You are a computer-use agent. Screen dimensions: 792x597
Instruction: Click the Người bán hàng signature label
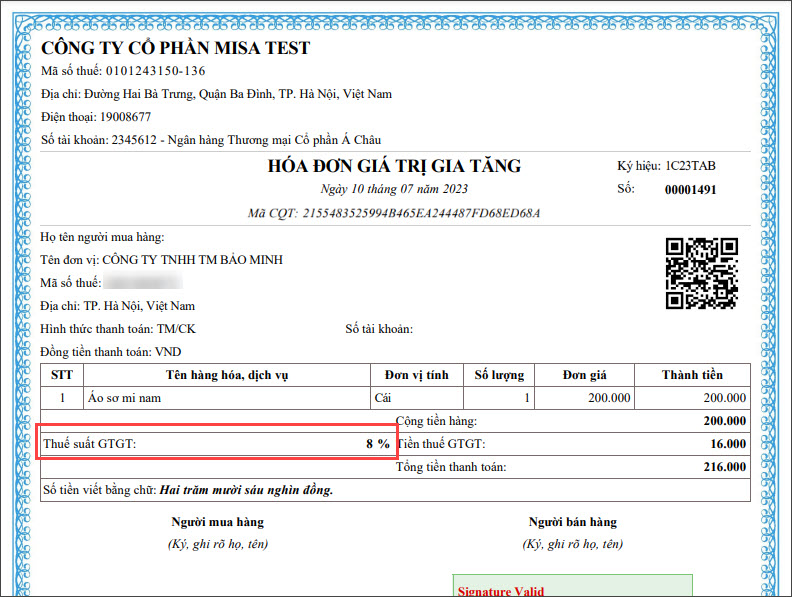573,522
